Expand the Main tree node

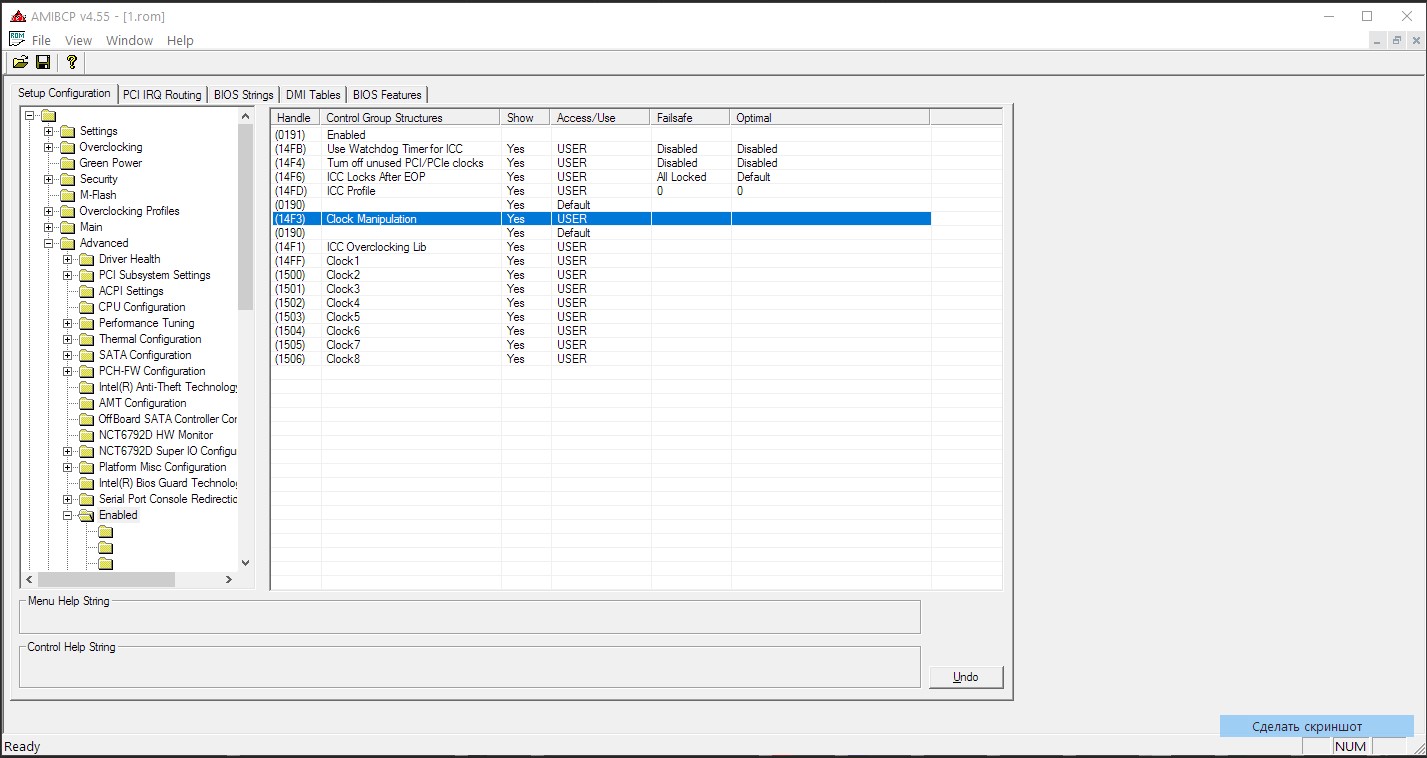coord(48,227)
